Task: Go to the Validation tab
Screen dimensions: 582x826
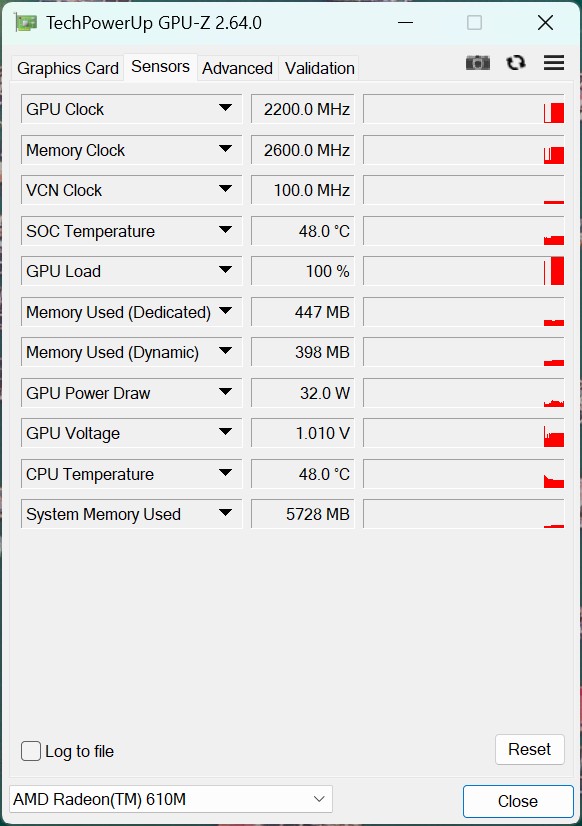Action: (319, 68)
